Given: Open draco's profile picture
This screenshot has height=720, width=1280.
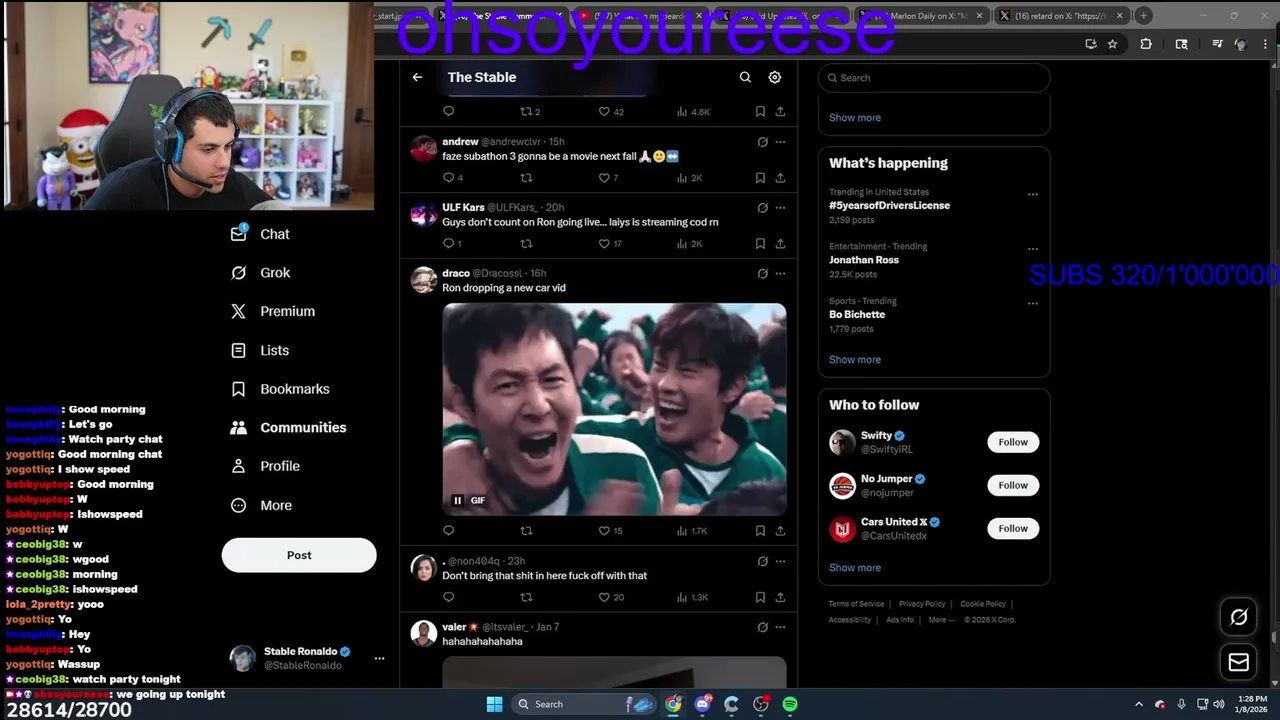Looking at the screenshot, I should (x=424, y=279).
